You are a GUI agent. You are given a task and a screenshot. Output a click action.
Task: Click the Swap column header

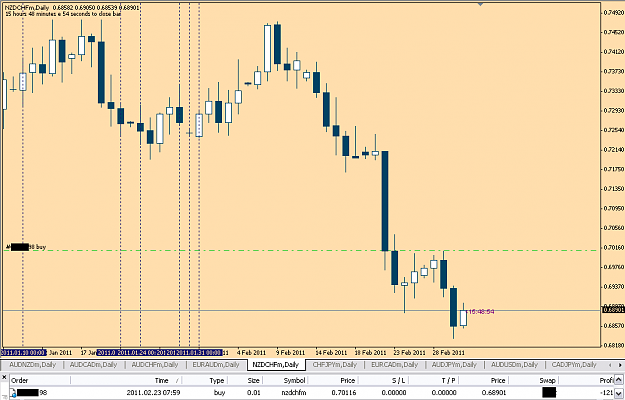click(533, 380)
